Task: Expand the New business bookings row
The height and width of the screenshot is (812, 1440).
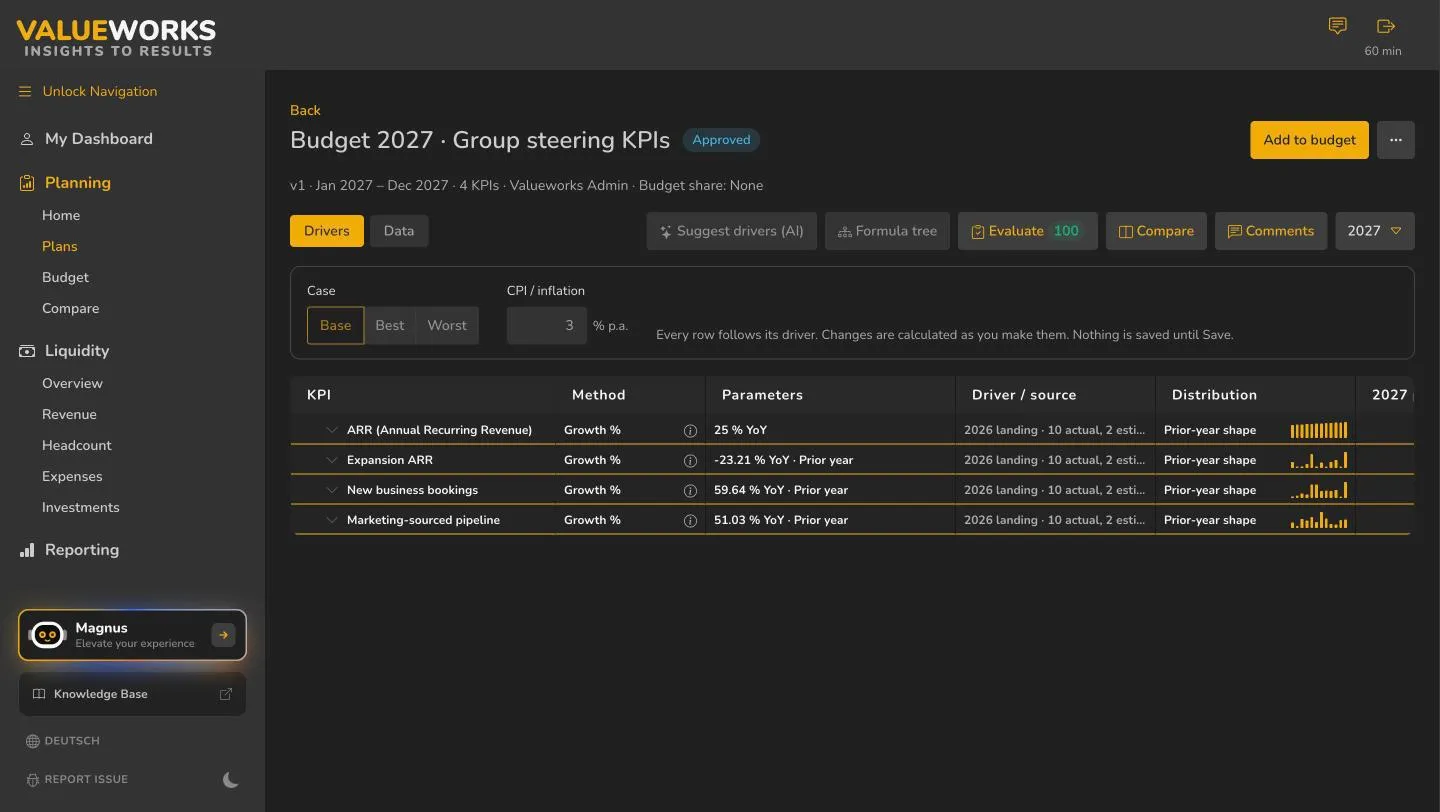Action: tap(331, 490)
